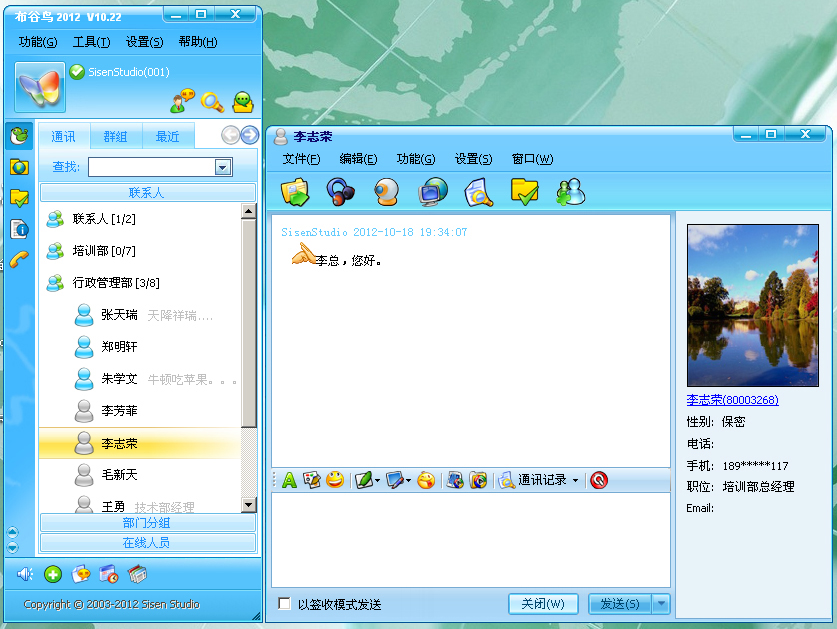Viewport: 837px width, 629px height.
Task: Click the red block icon in chat toolbar
Action: tap(599, 480)
